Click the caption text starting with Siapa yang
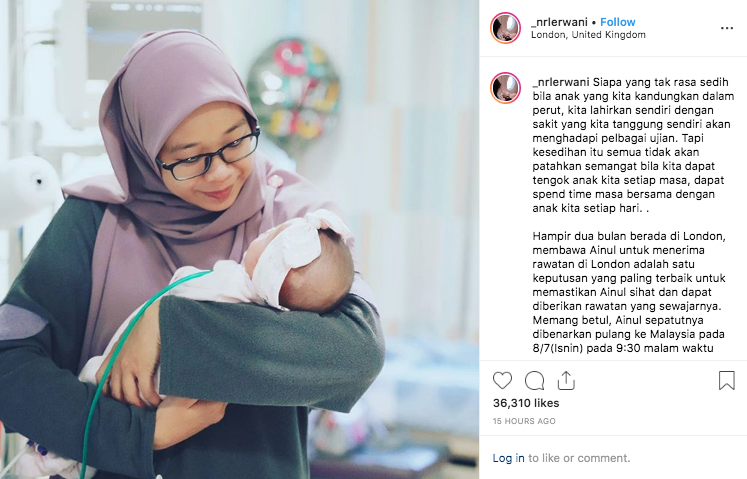 pyautogui.click(x=633, y=145)
